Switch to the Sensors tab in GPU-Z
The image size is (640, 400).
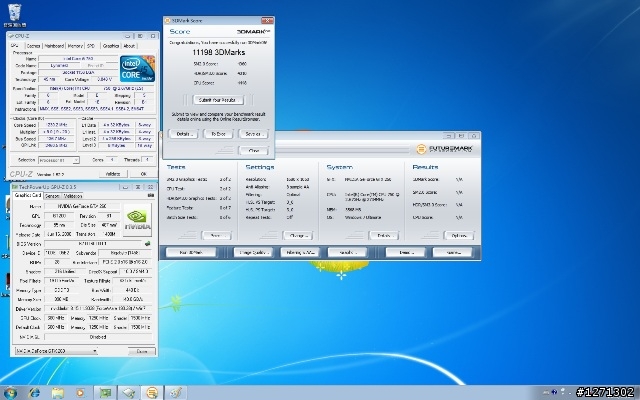click(52, 196)
